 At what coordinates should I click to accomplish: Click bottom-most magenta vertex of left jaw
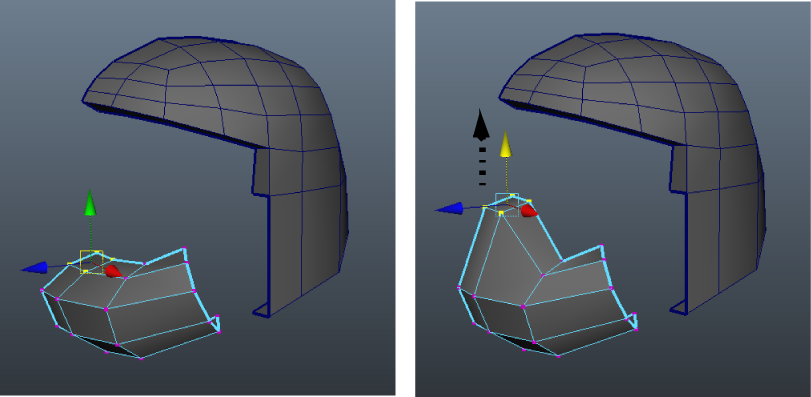[141, 358]
